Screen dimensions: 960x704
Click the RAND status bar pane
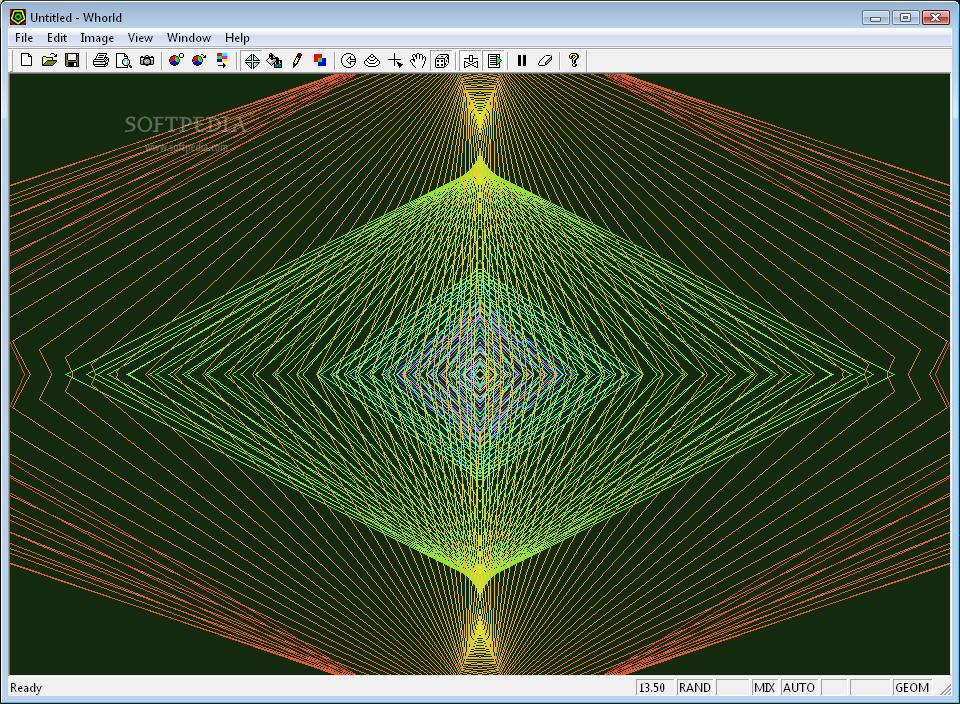pos(694,687)
